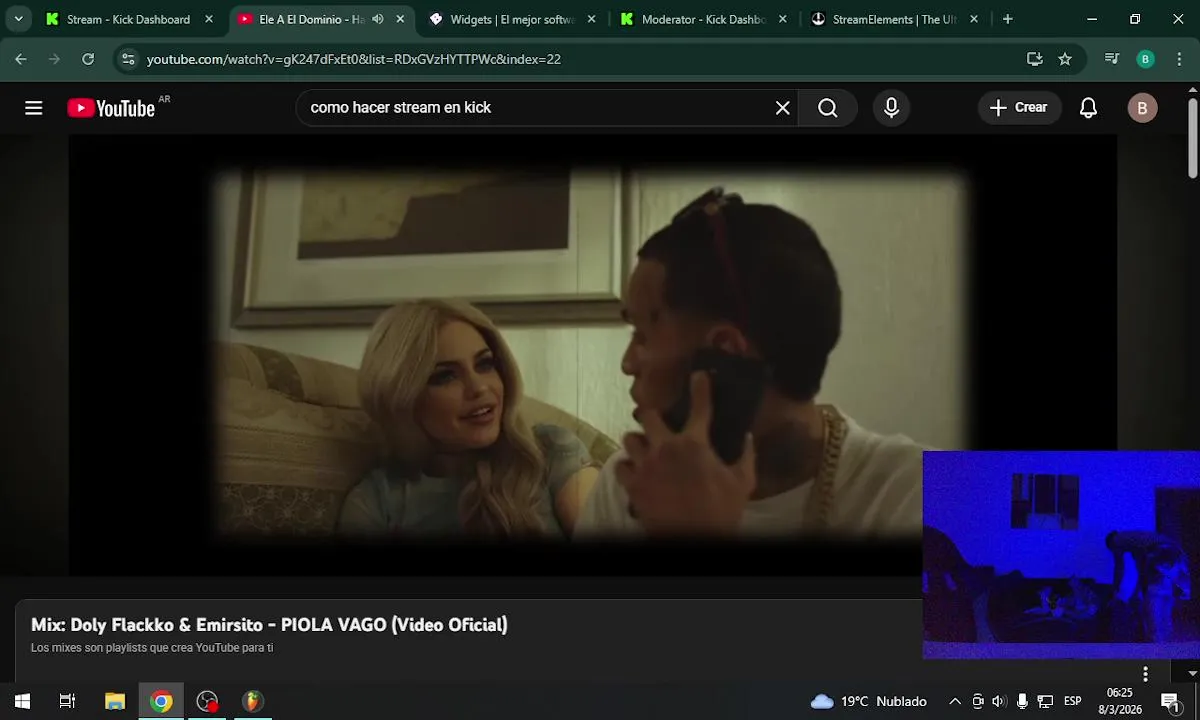Open the weather widget 19°C Nublado

869,701
